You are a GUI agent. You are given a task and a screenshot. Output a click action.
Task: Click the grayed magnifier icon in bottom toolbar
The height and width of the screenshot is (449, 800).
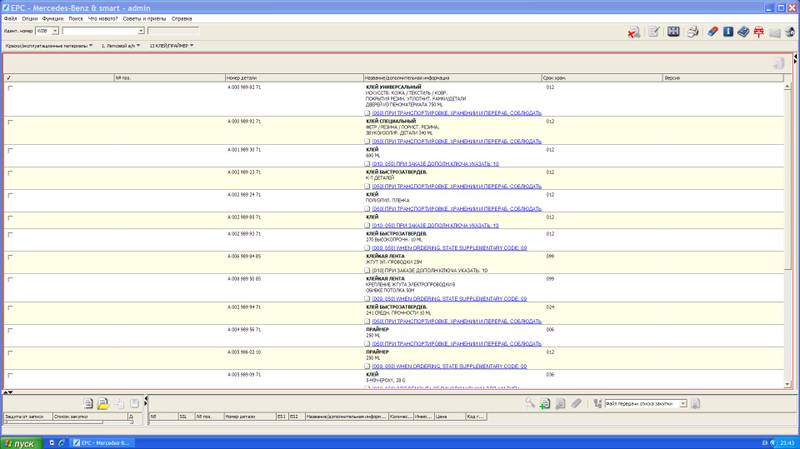point(529,403)
